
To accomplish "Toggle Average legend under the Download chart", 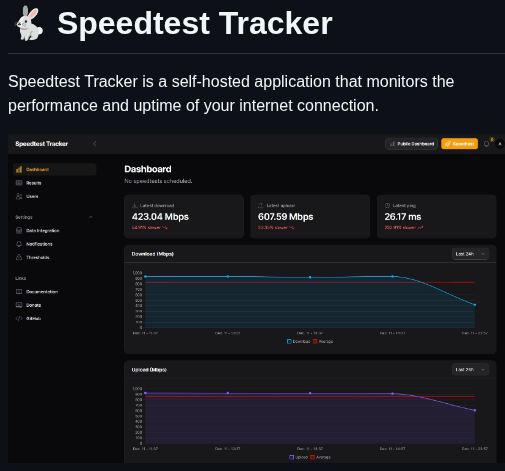I will [323, 341].
